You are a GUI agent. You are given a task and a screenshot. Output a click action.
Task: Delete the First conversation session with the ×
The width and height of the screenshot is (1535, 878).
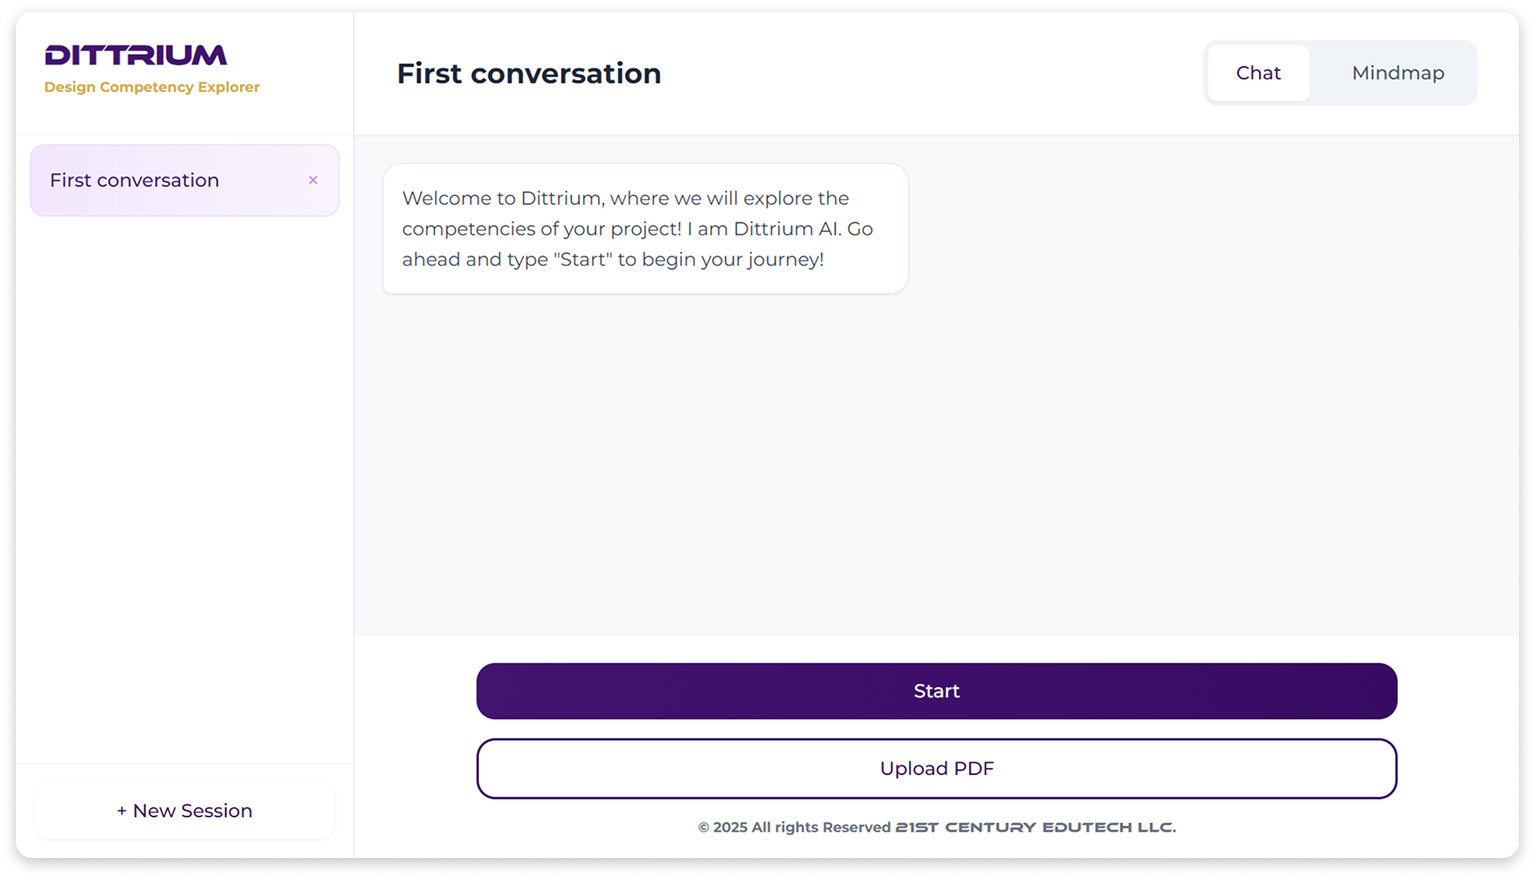coord(313,180)
